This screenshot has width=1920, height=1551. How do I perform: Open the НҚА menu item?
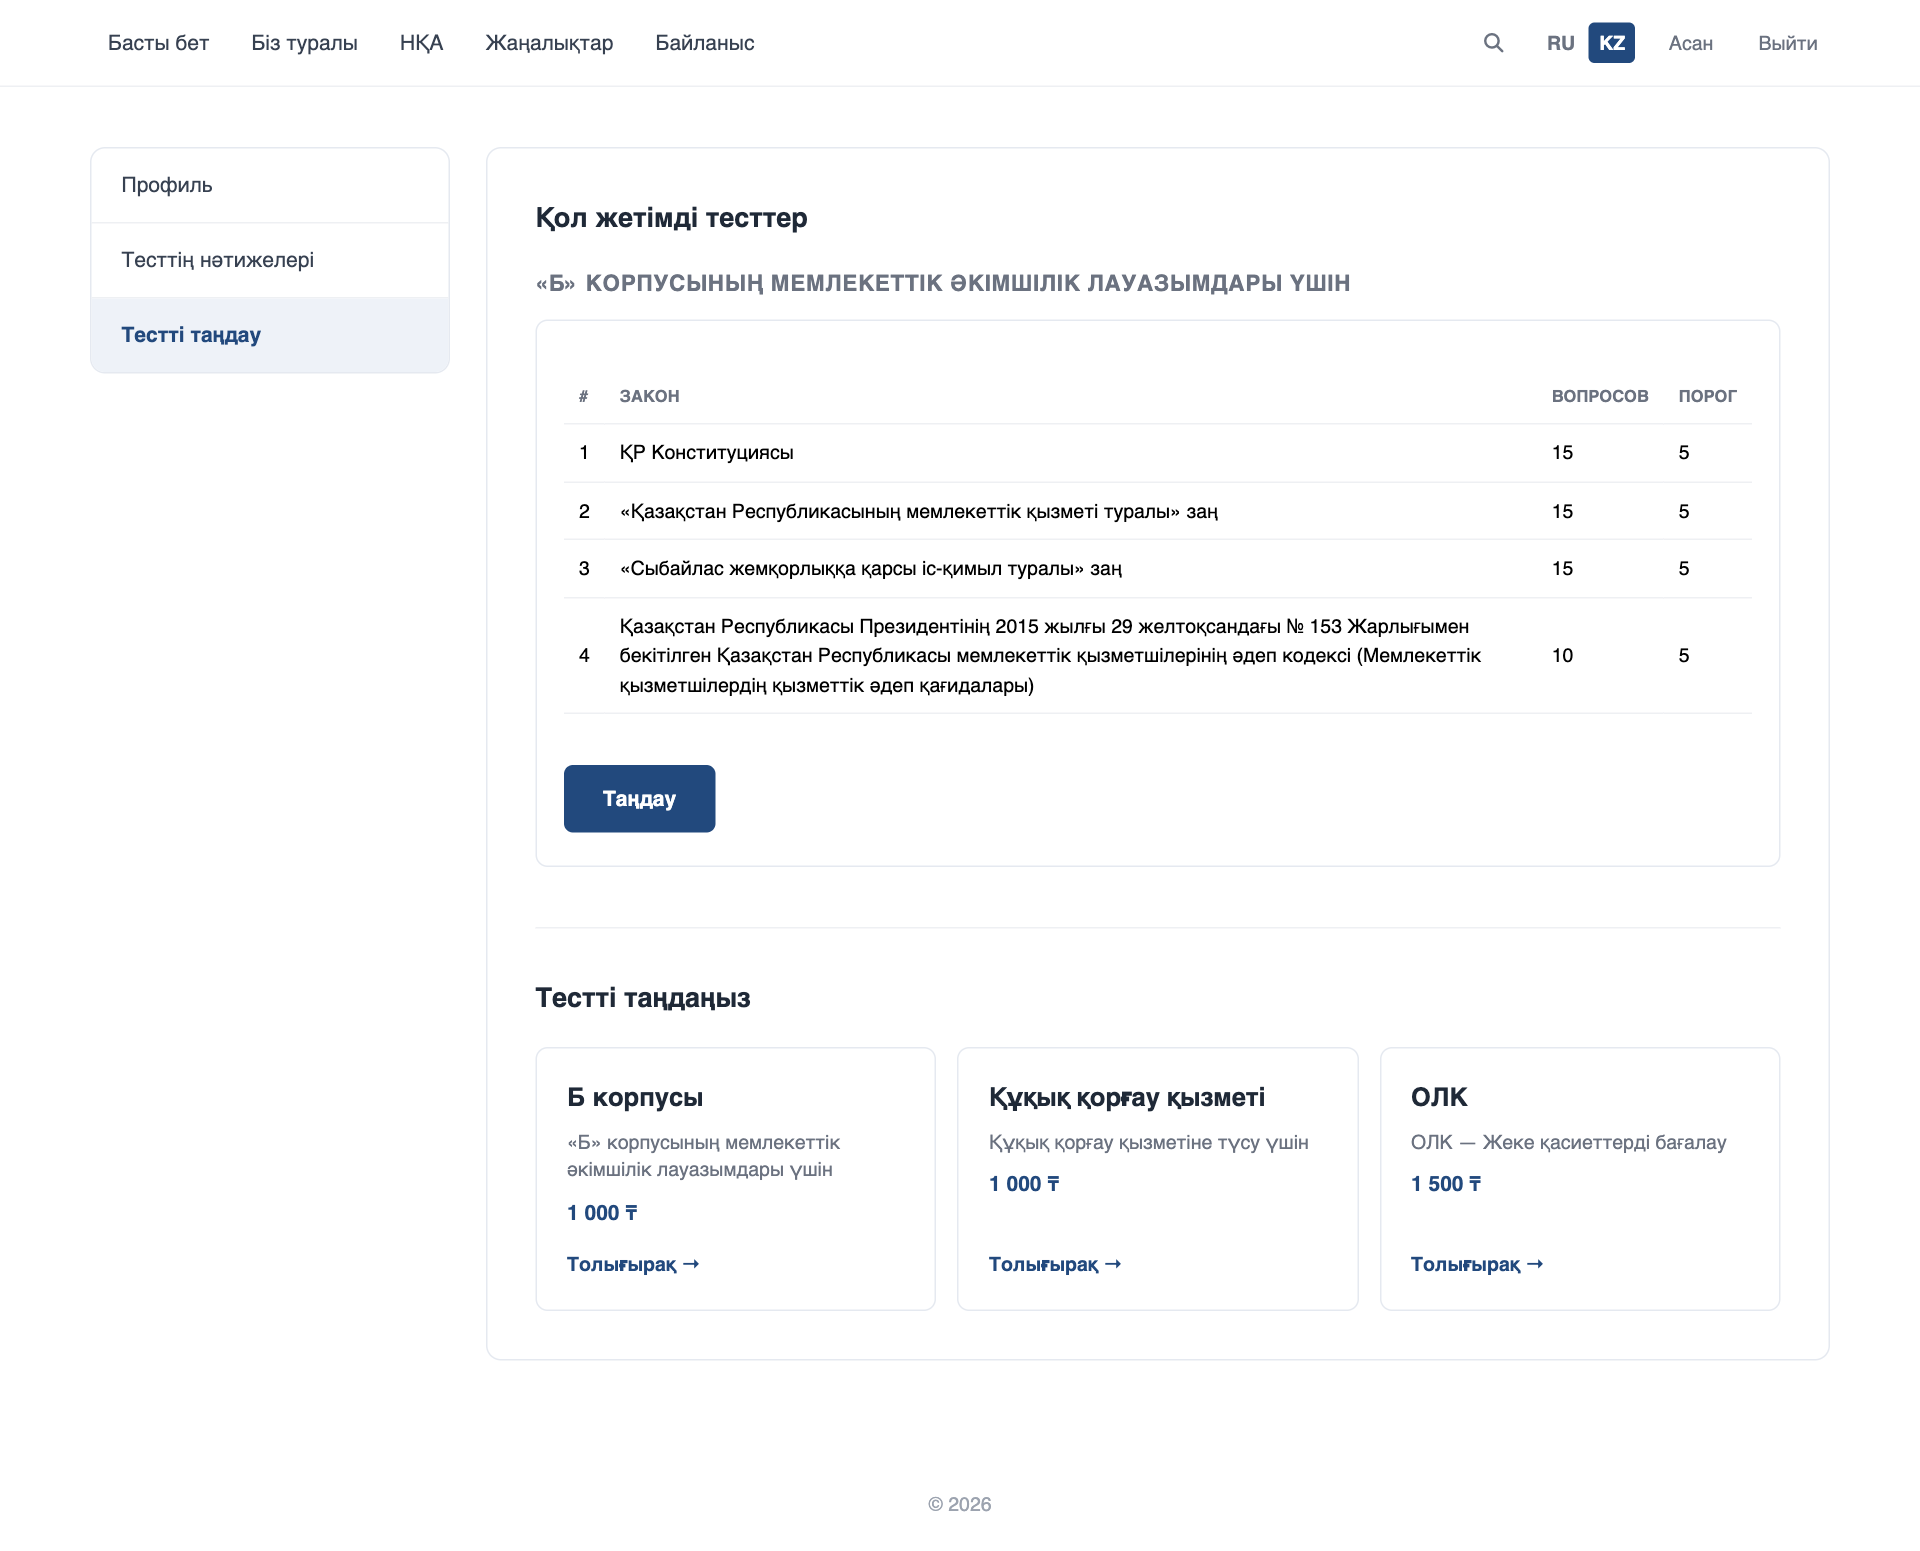click(421, 43)
